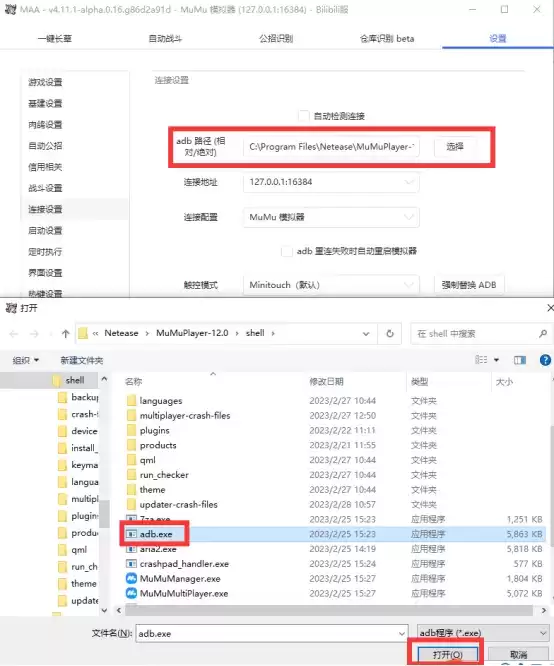Image resolution: width=554 pixels, height=666 pixels.
Task: Expand the address bar history dropdown
Action: coord(366,334)
